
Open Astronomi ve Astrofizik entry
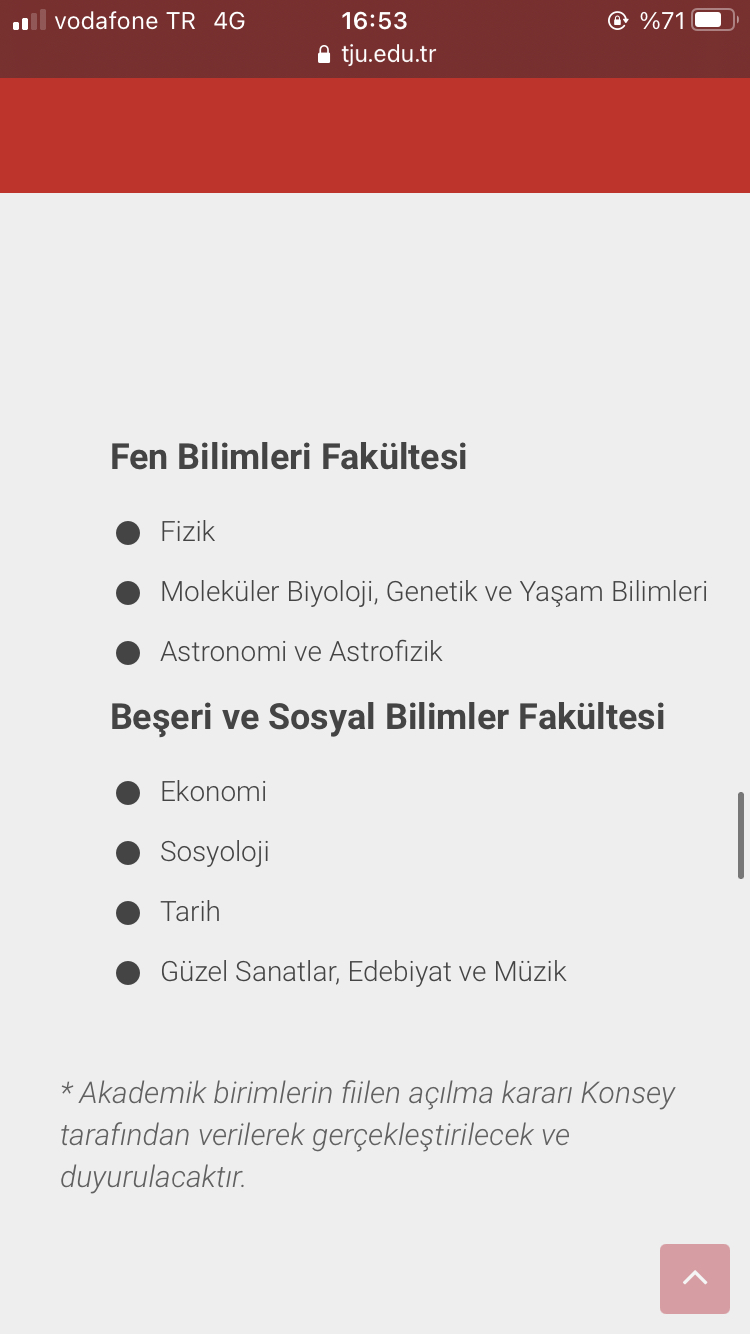[x=301, y=652]
